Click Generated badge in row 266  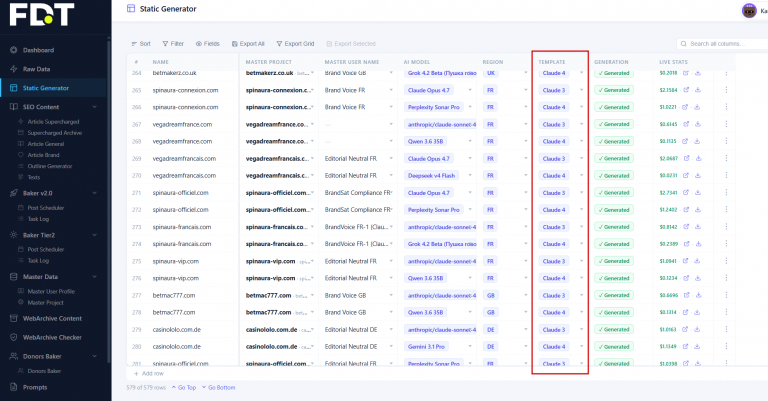pyautogui.click(x=614, y=107)
